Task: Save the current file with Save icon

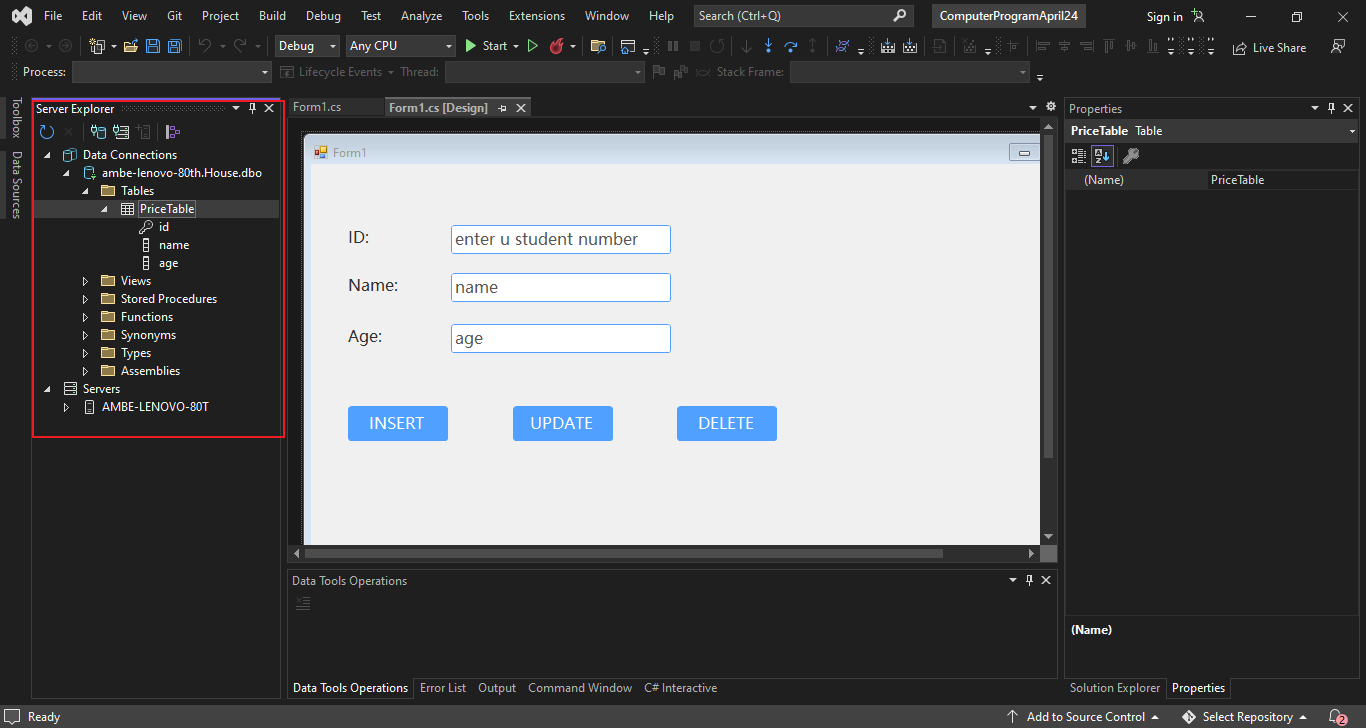Action: 153,46
